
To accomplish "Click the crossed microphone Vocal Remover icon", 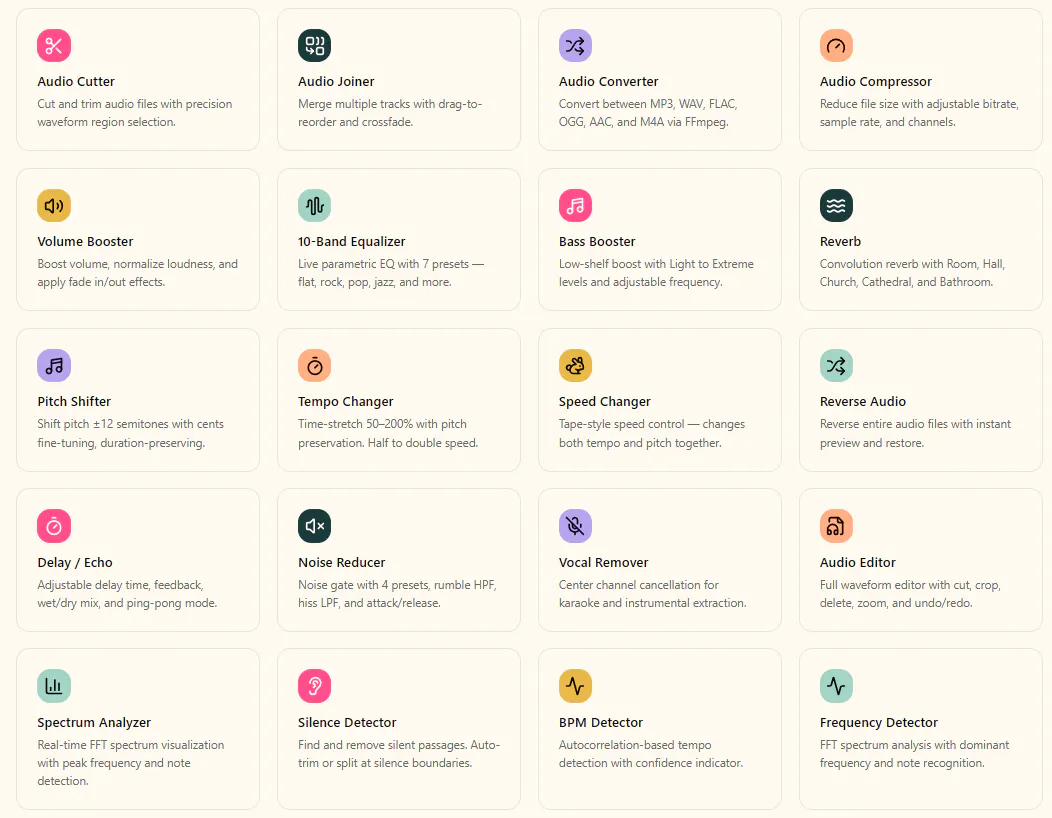I will (576, 526).
